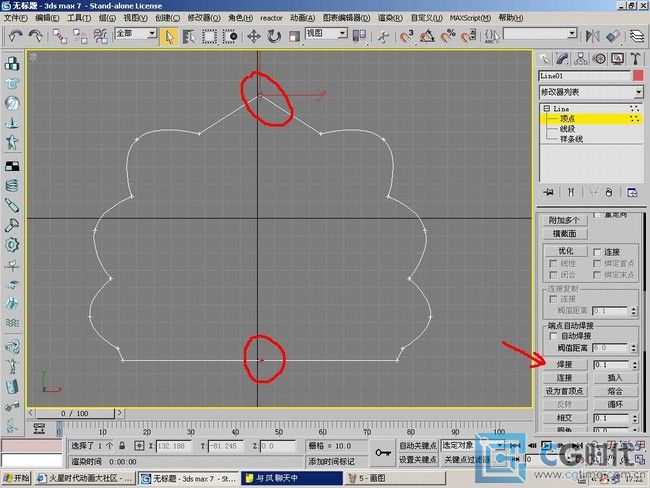650x488 pixels.
Task: Open the 渲染(R) menu
Action: (390, 18)
